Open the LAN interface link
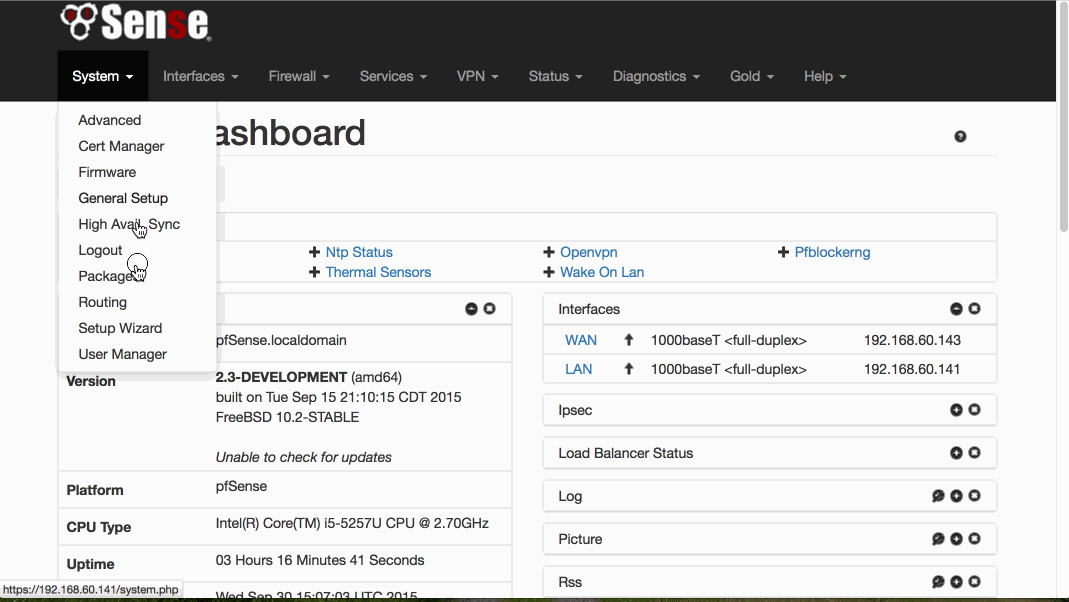 pyautogui.click(x=578, y=369)
